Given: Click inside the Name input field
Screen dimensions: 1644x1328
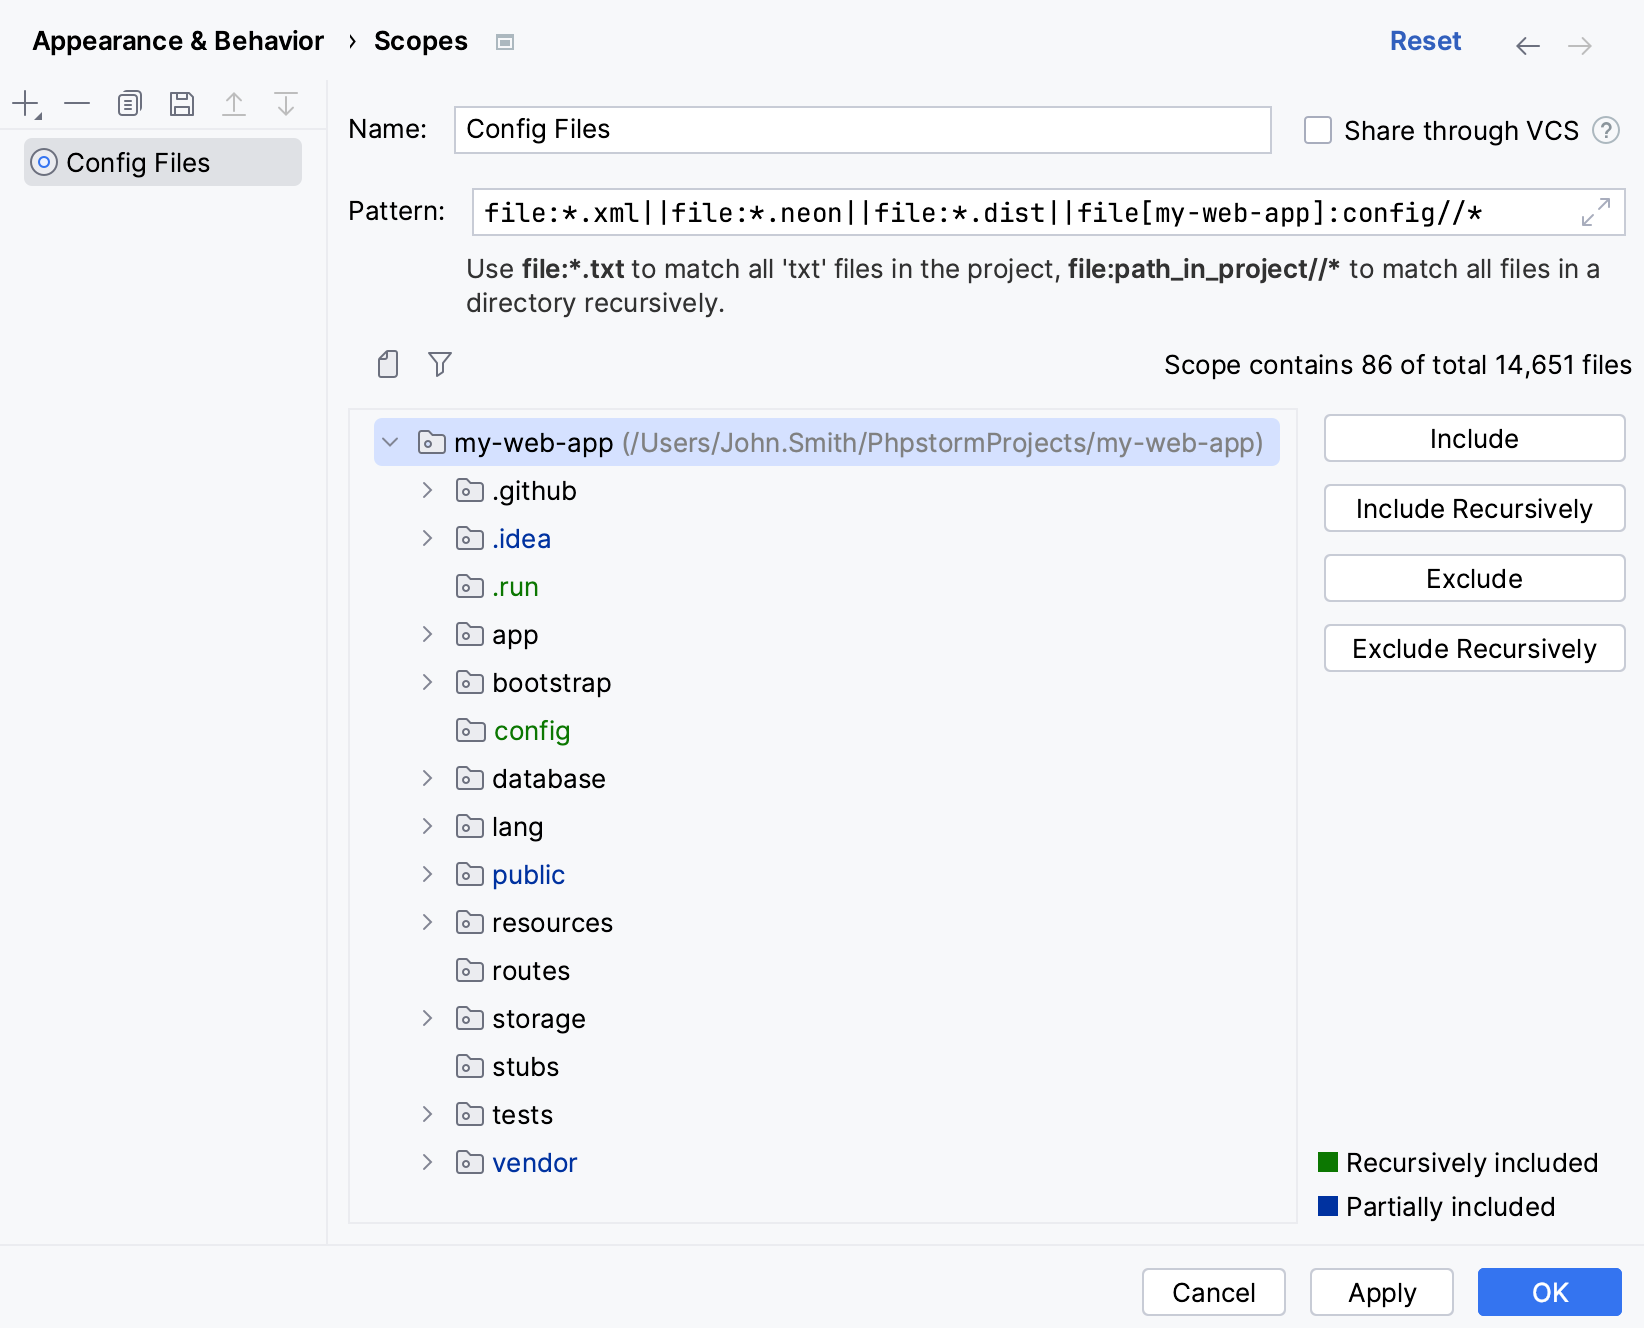Looking at the screenshot, I should click(x=860, y=129).
